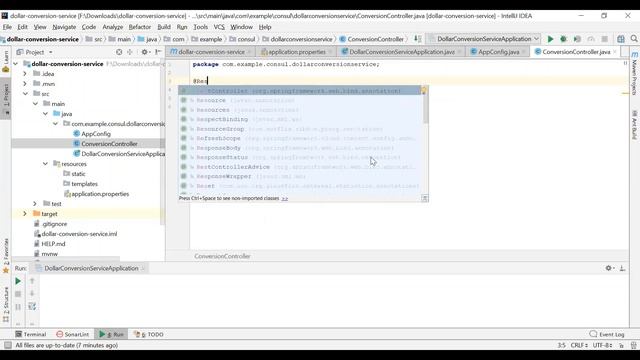Click the Stop icon in main toolbar
Viewport: 640px width, 360px height.
pos(604,39)
